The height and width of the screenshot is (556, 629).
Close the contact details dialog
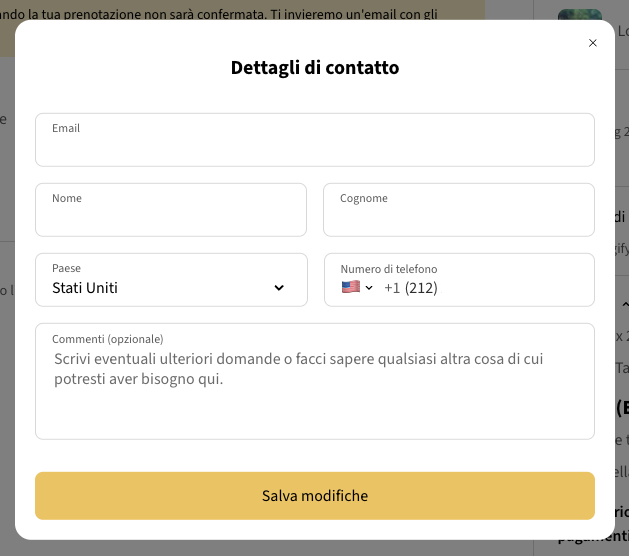[x=593, y=43]
